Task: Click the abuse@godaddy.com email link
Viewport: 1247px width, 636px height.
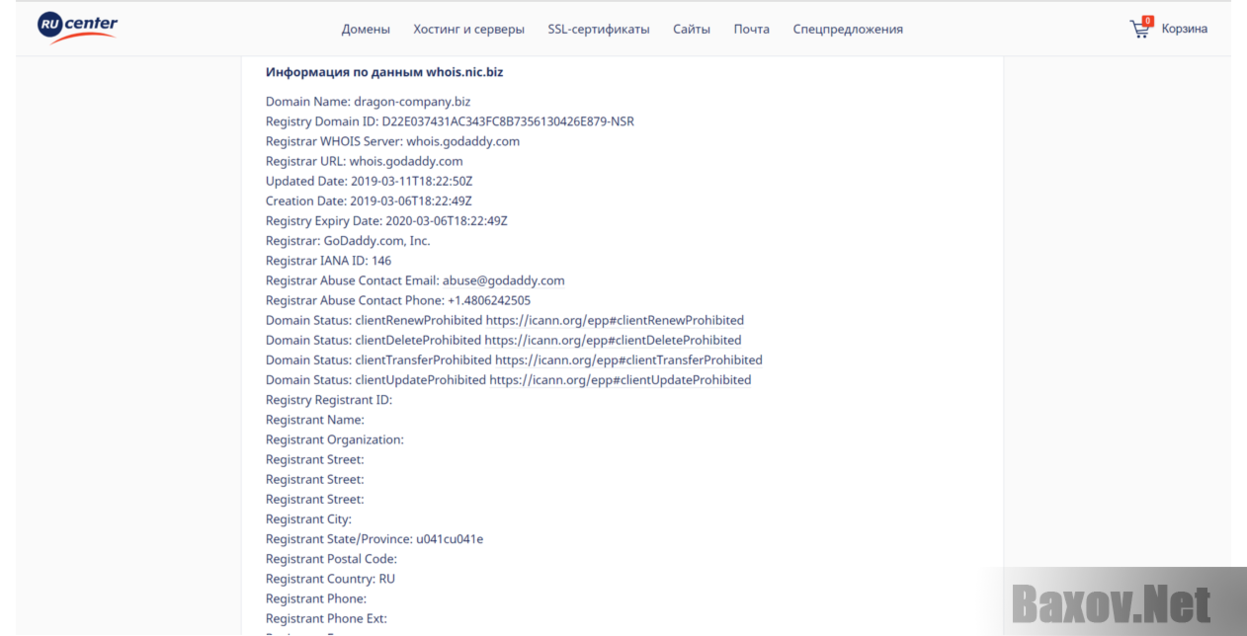Action: pyautogui.click(x=504, y=281)
